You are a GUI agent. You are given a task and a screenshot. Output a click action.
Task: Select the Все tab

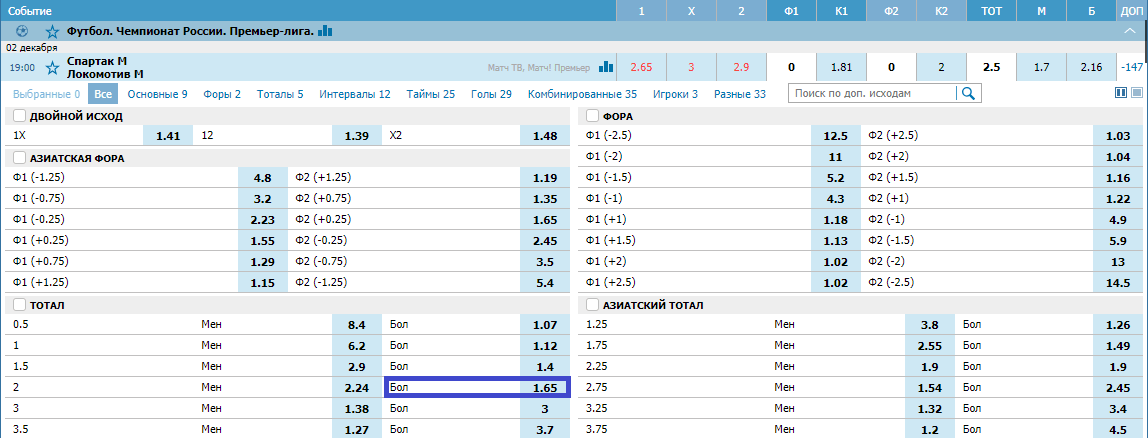(103, 94)
